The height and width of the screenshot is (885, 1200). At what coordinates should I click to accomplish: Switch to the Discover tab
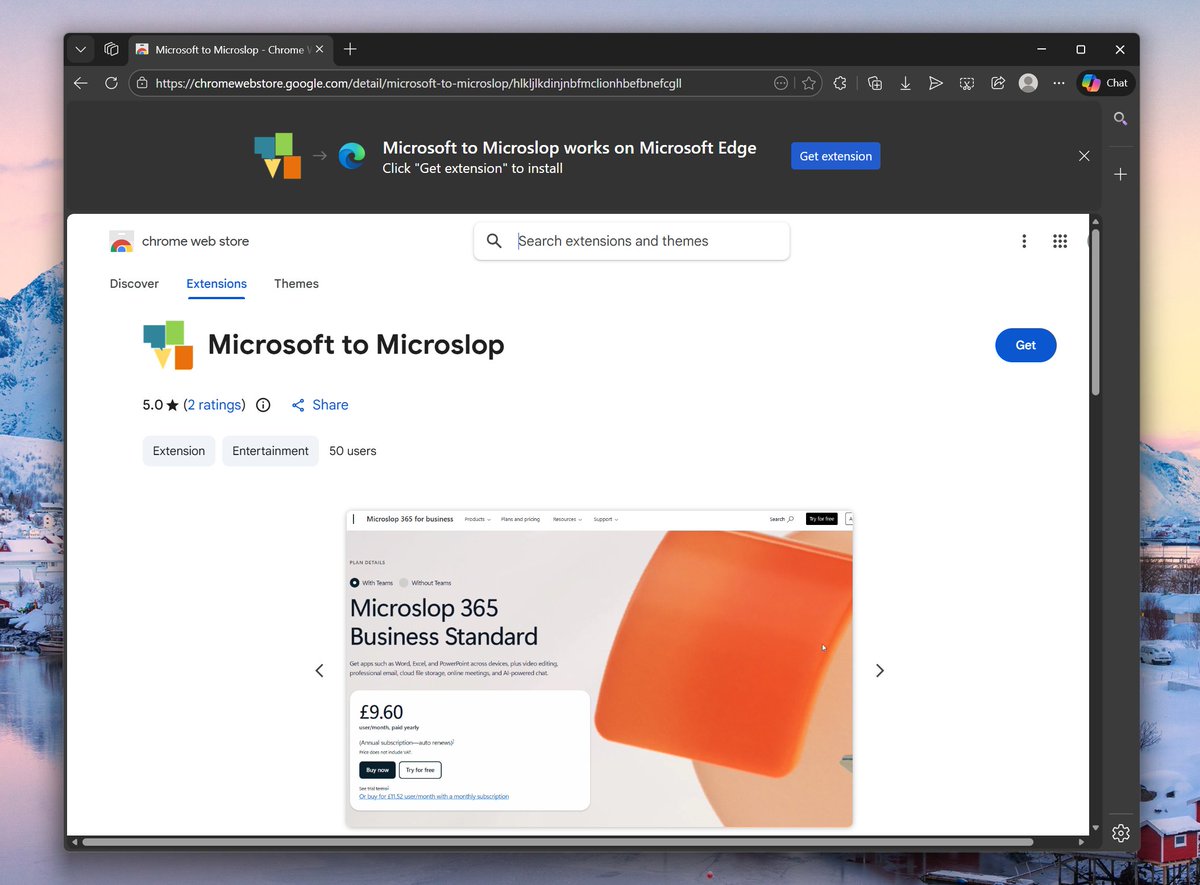(x=134, y=284)
